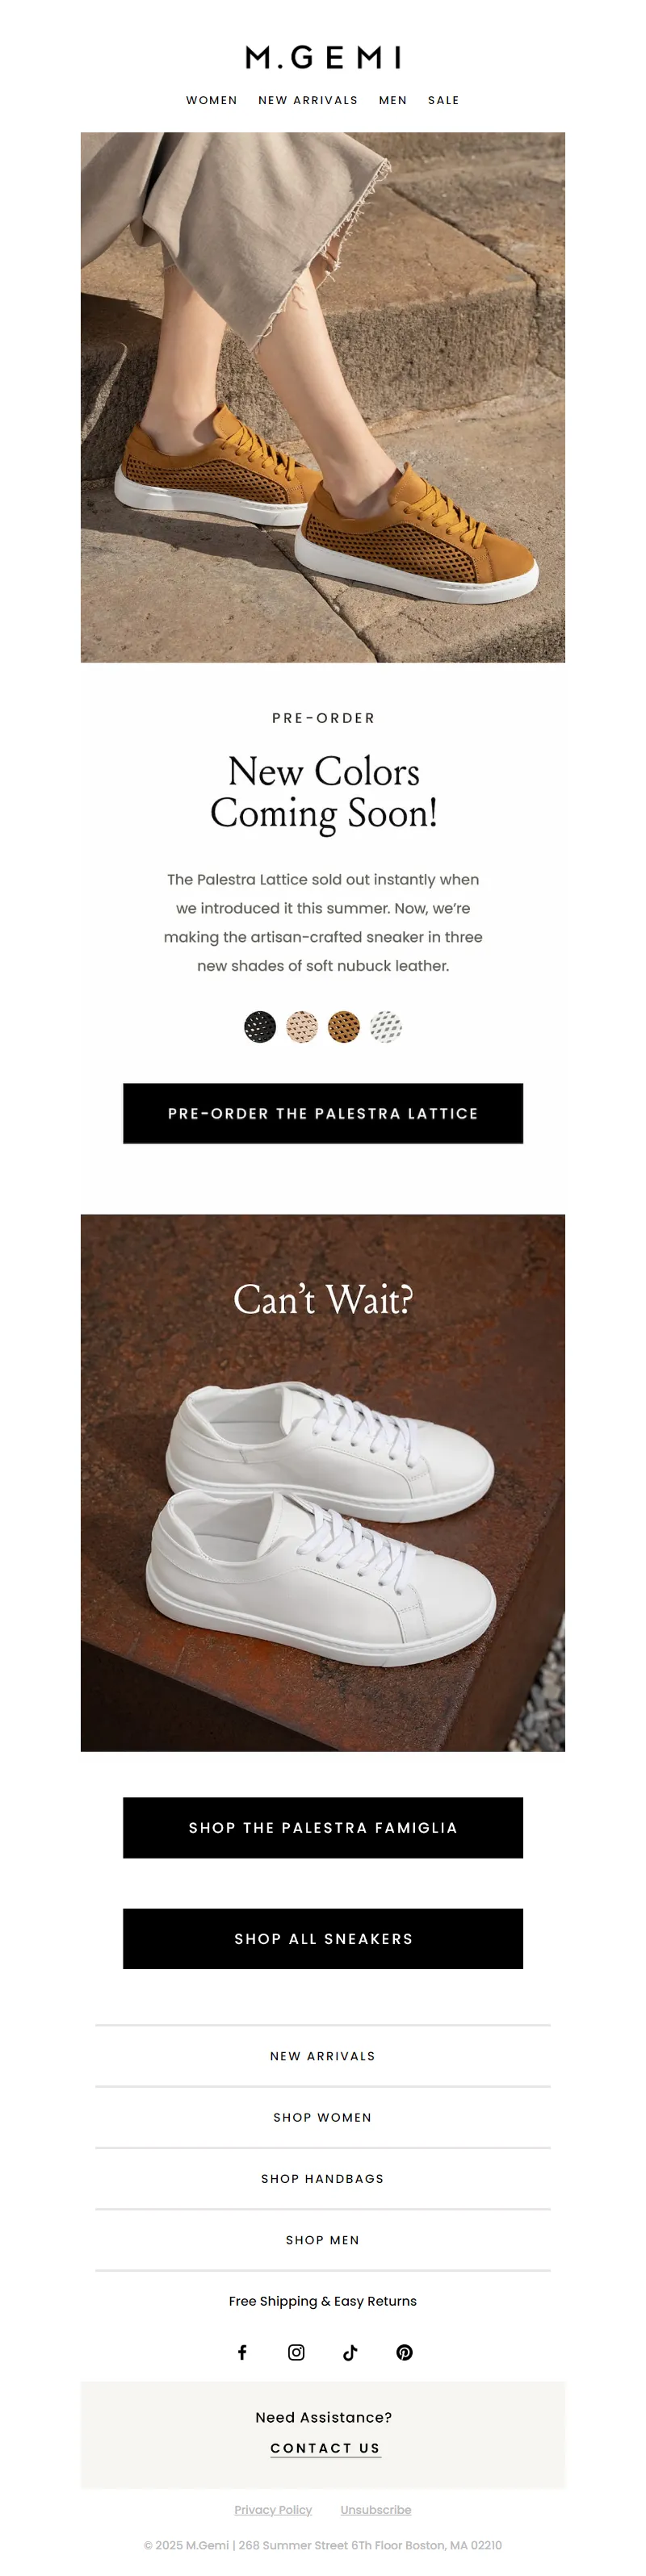Image resolution: width=646 pixels, height=2576 pixels.
Task: Open the Instagram social icon
Action: pyautogui.click(x=296, y=2352)
